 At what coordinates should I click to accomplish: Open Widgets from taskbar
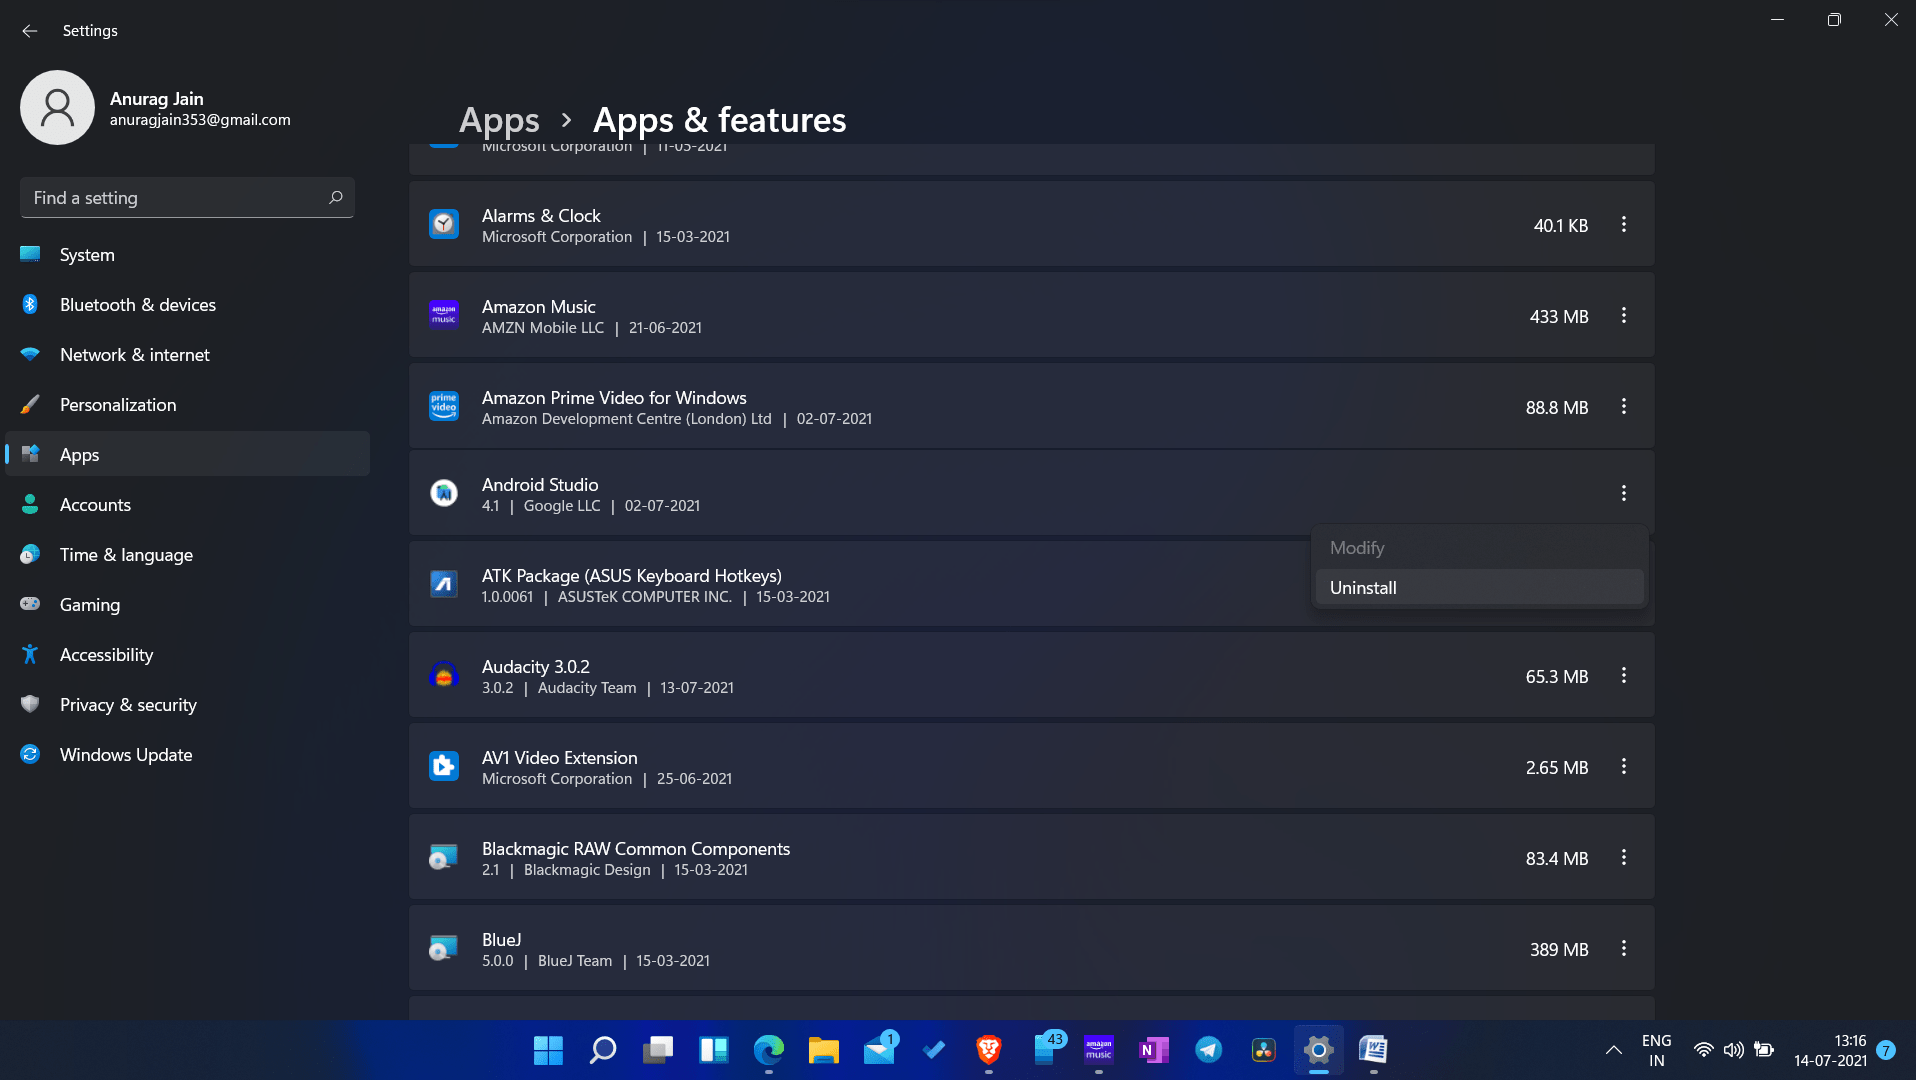click(713, 1050)
